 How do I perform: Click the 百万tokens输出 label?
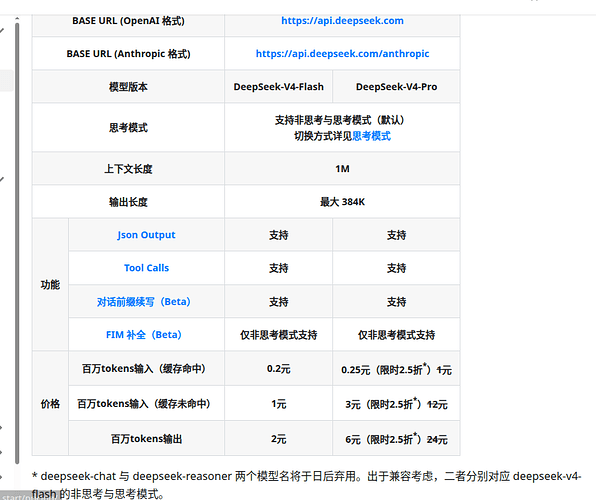click(146, 439)
